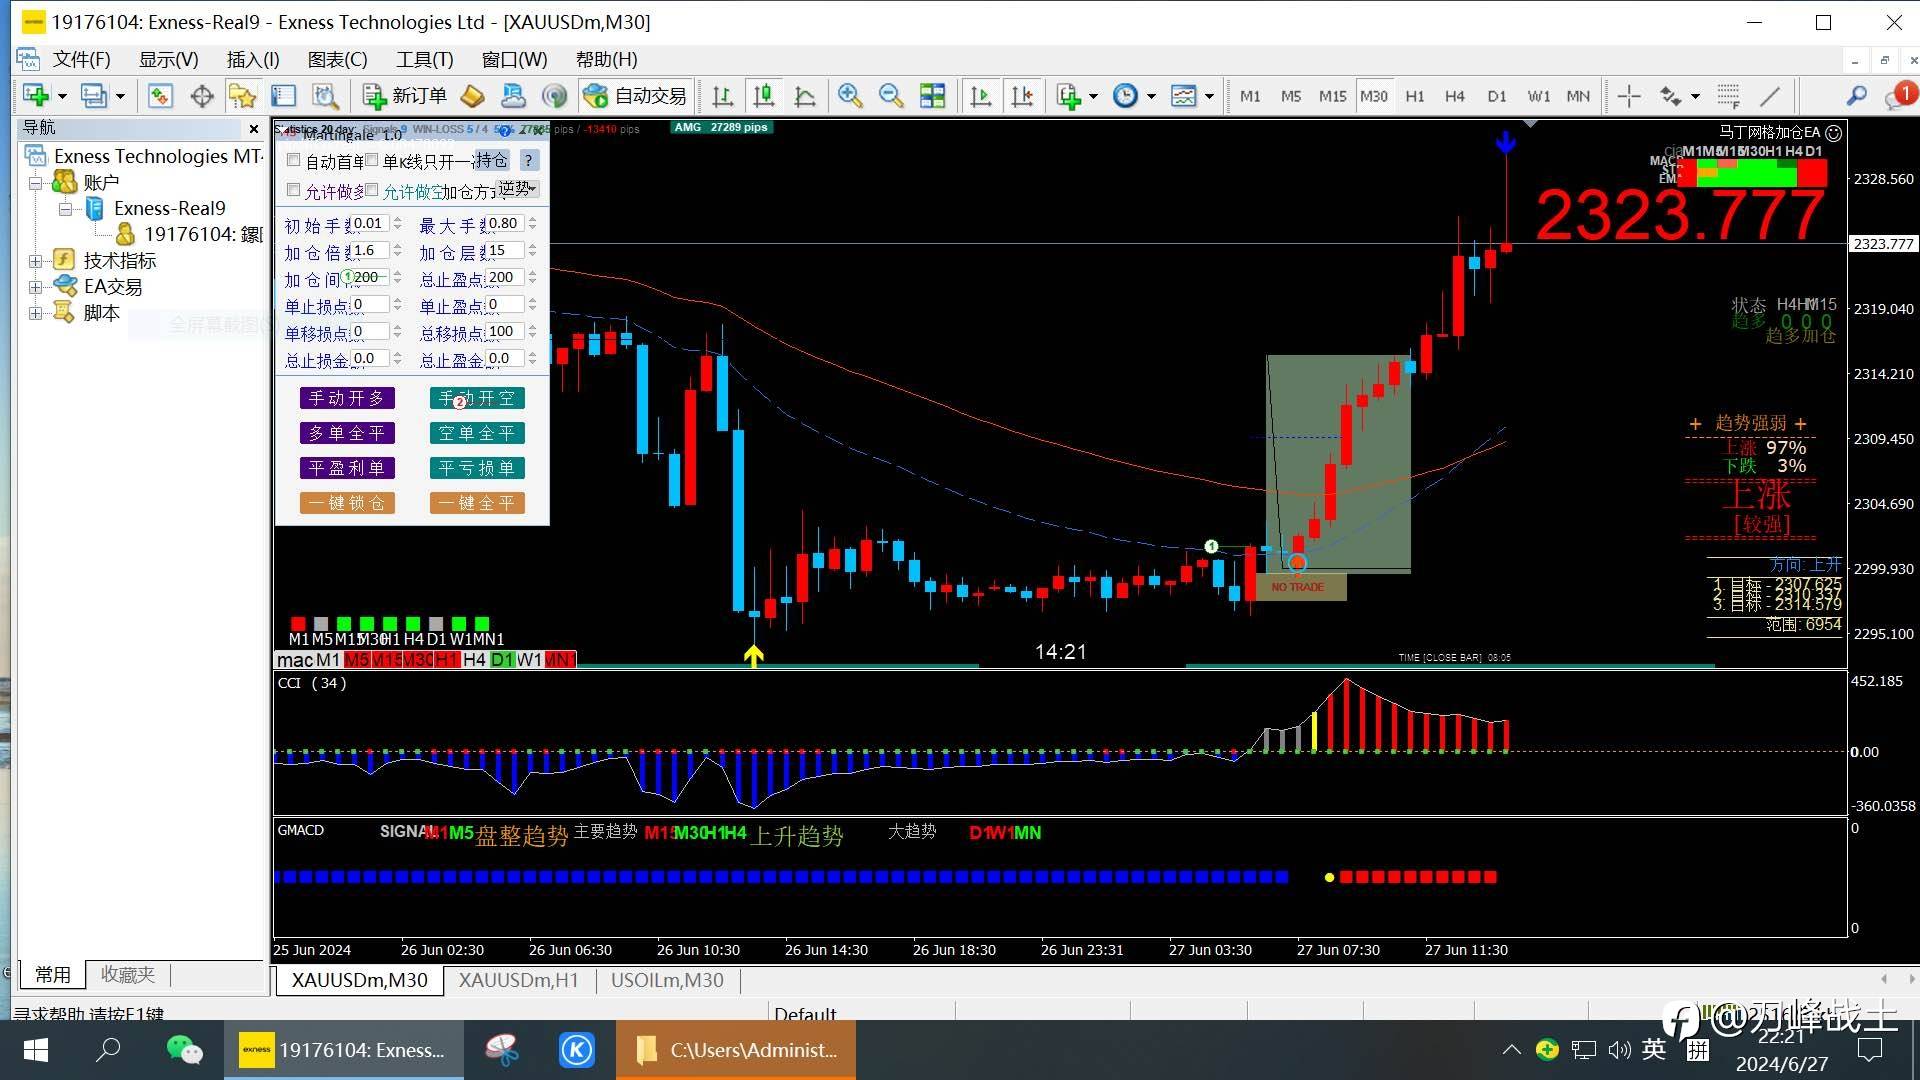
Task: Zoom out of the chart
Action: [890, 96]
